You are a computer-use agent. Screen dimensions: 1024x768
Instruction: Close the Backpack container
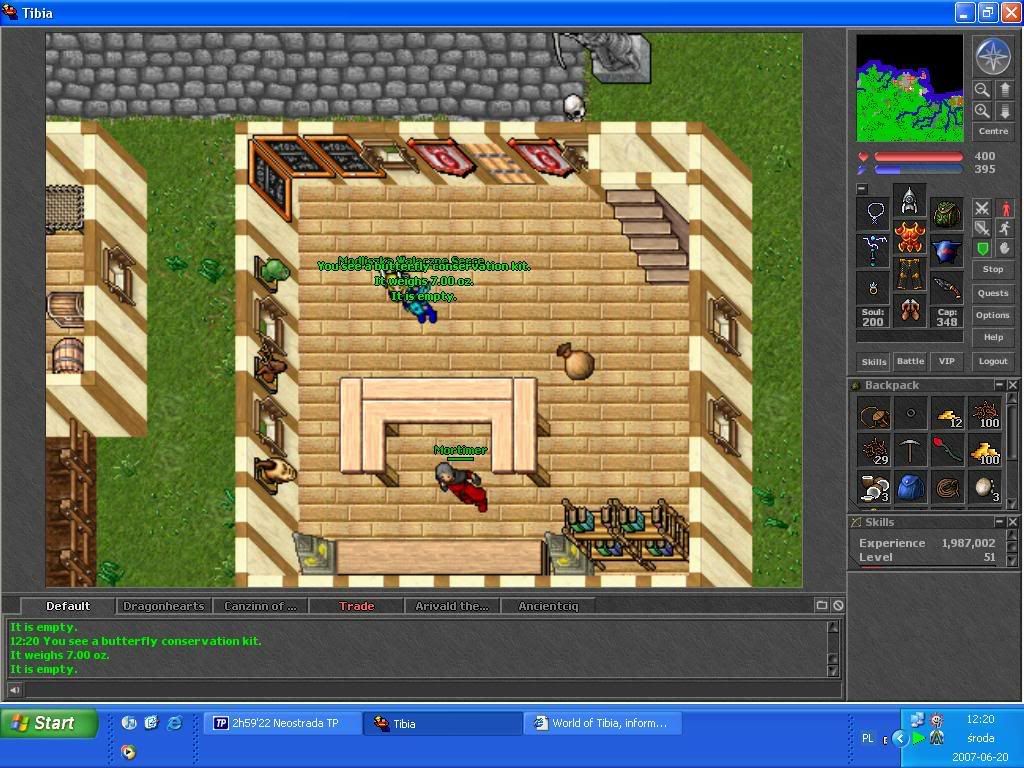click(1012, 385)
